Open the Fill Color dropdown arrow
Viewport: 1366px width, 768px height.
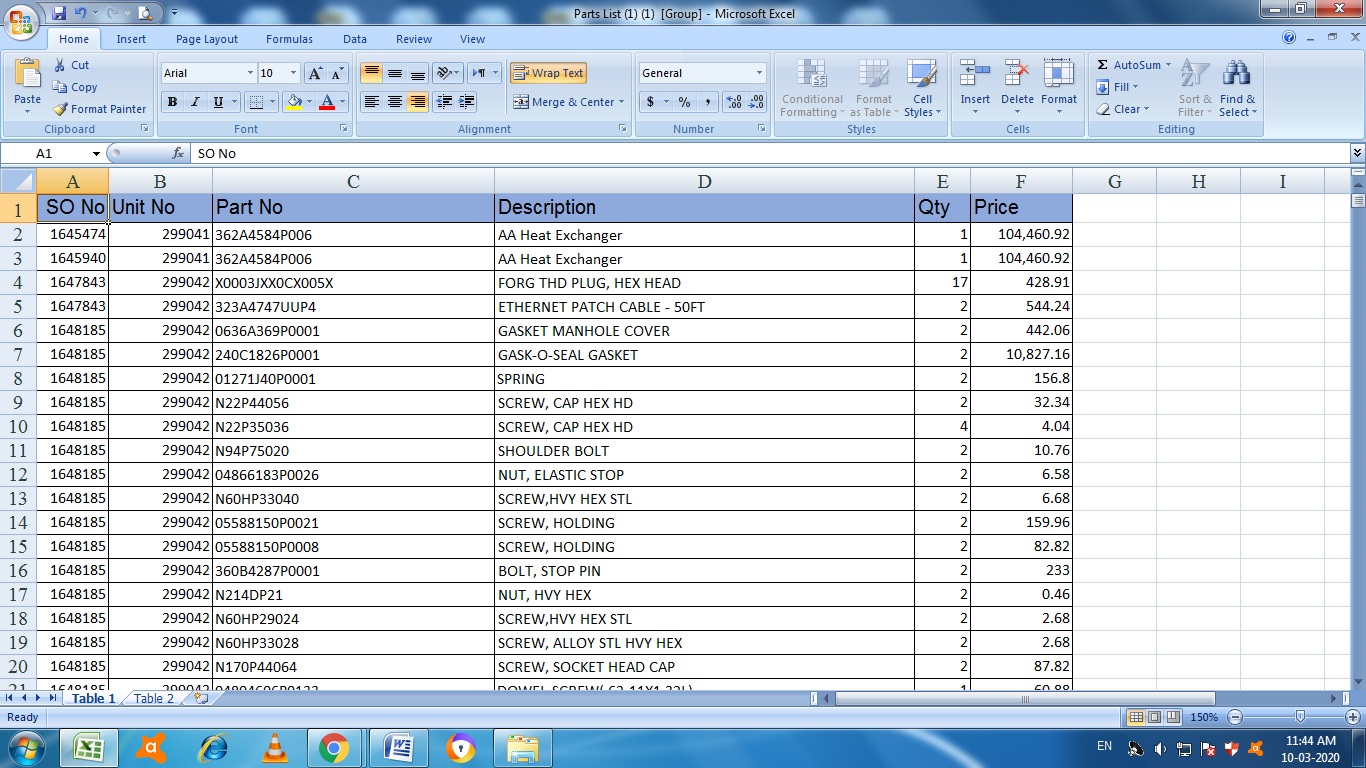pos(307,101)
